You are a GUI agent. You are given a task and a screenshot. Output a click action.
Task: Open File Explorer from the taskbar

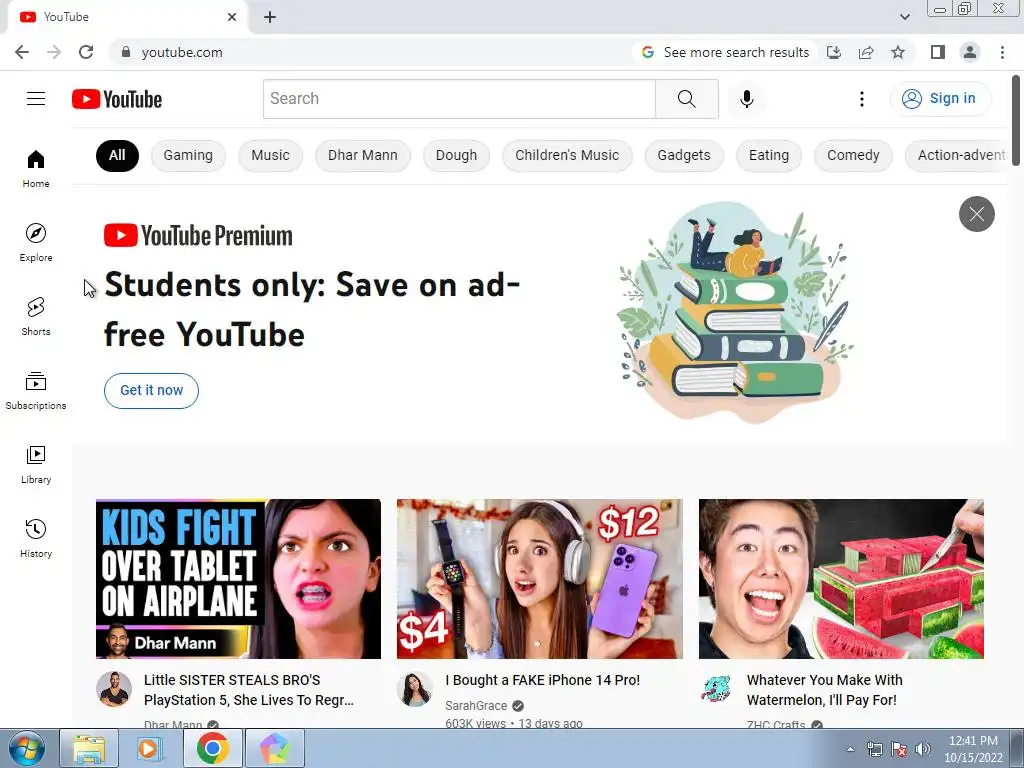[89, 748]
